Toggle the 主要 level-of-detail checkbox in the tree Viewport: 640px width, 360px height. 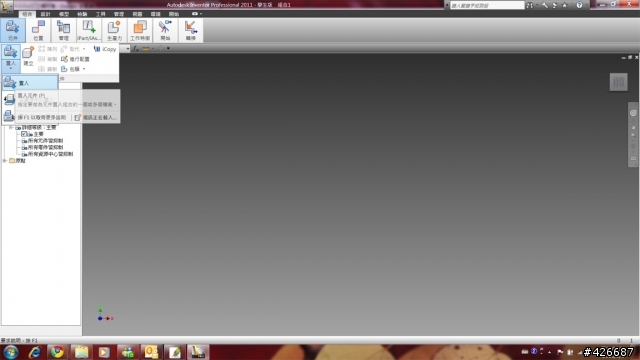click(x=24, y=134)
